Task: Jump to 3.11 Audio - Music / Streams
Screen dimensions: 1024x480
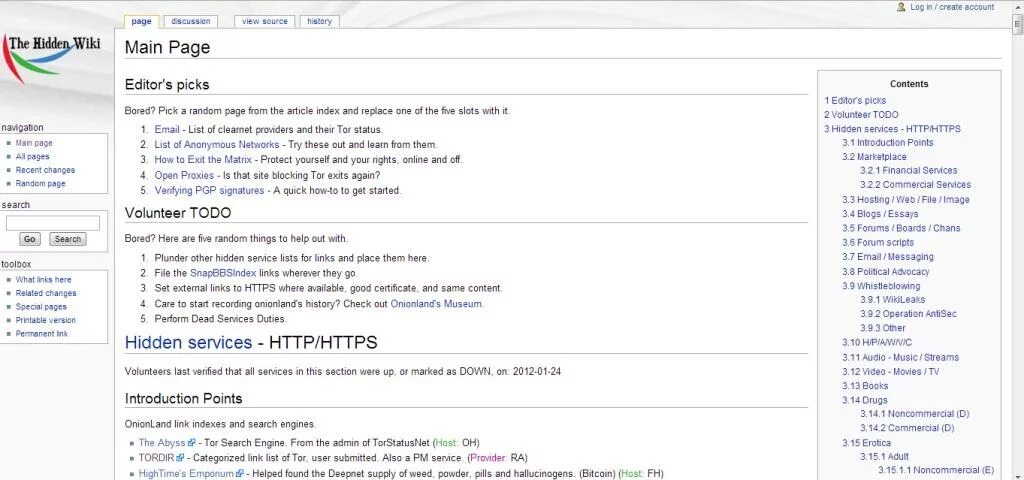Action: click(900, 357)
